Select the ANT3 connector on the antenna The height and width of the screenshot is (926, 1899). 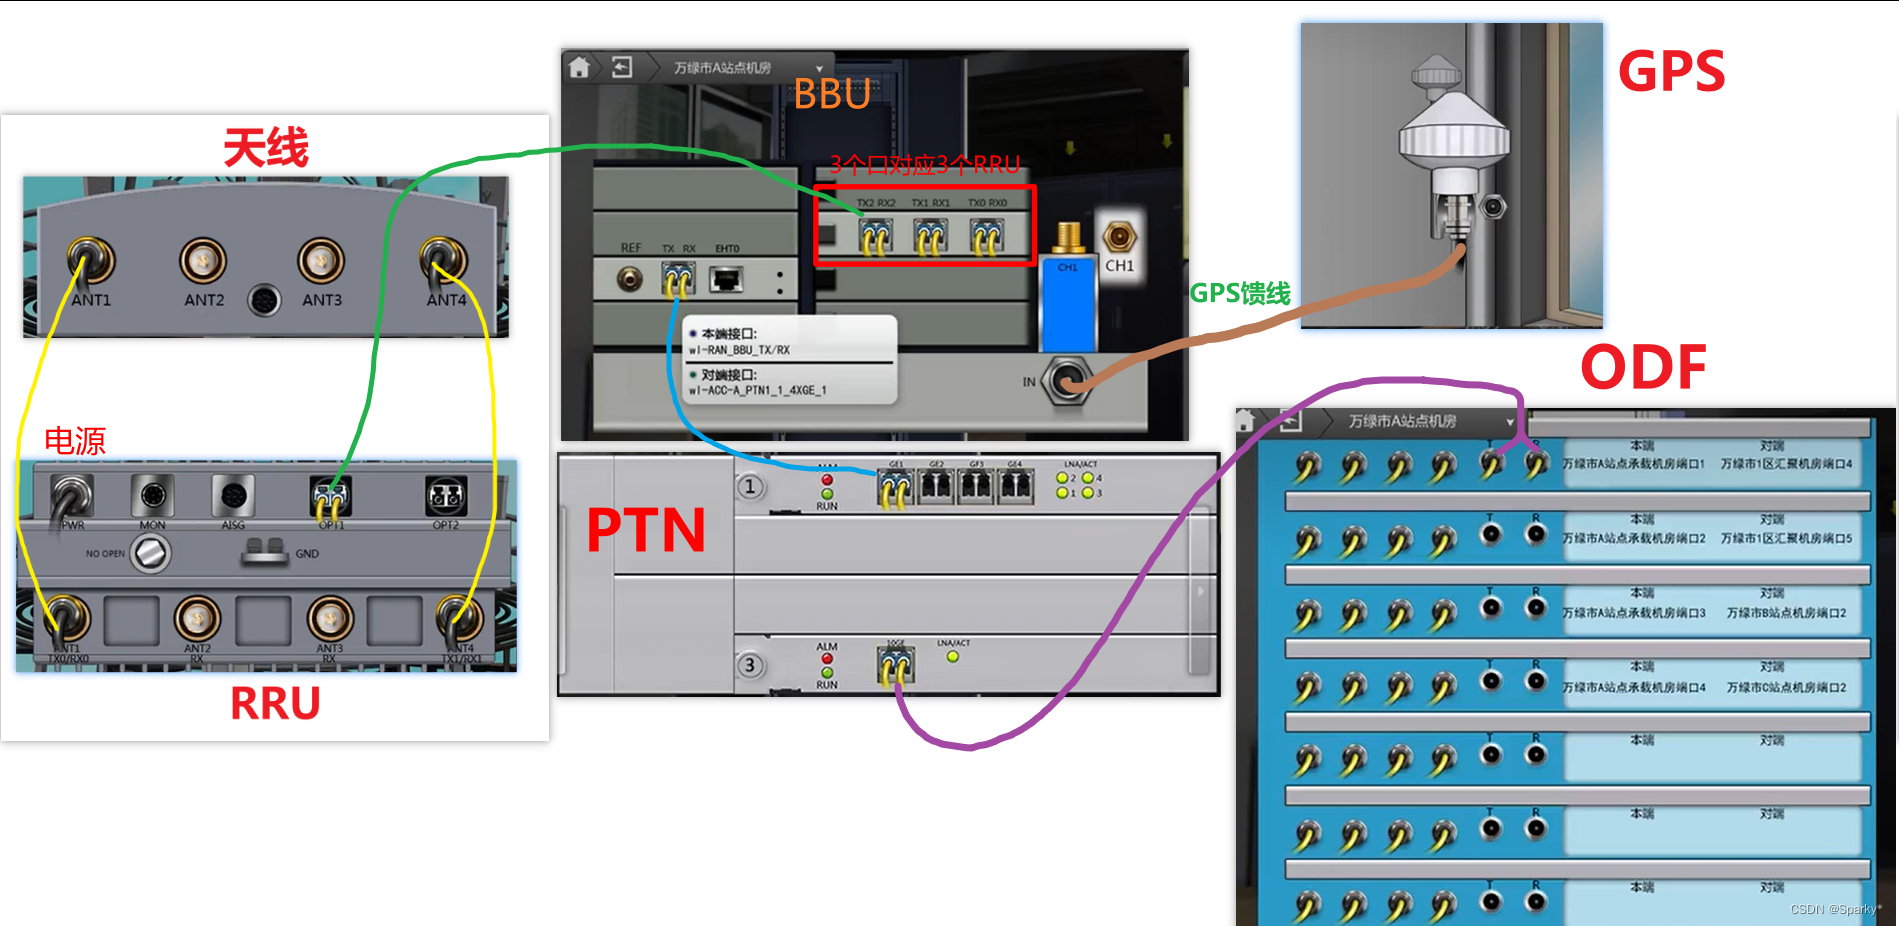(321, 261)
